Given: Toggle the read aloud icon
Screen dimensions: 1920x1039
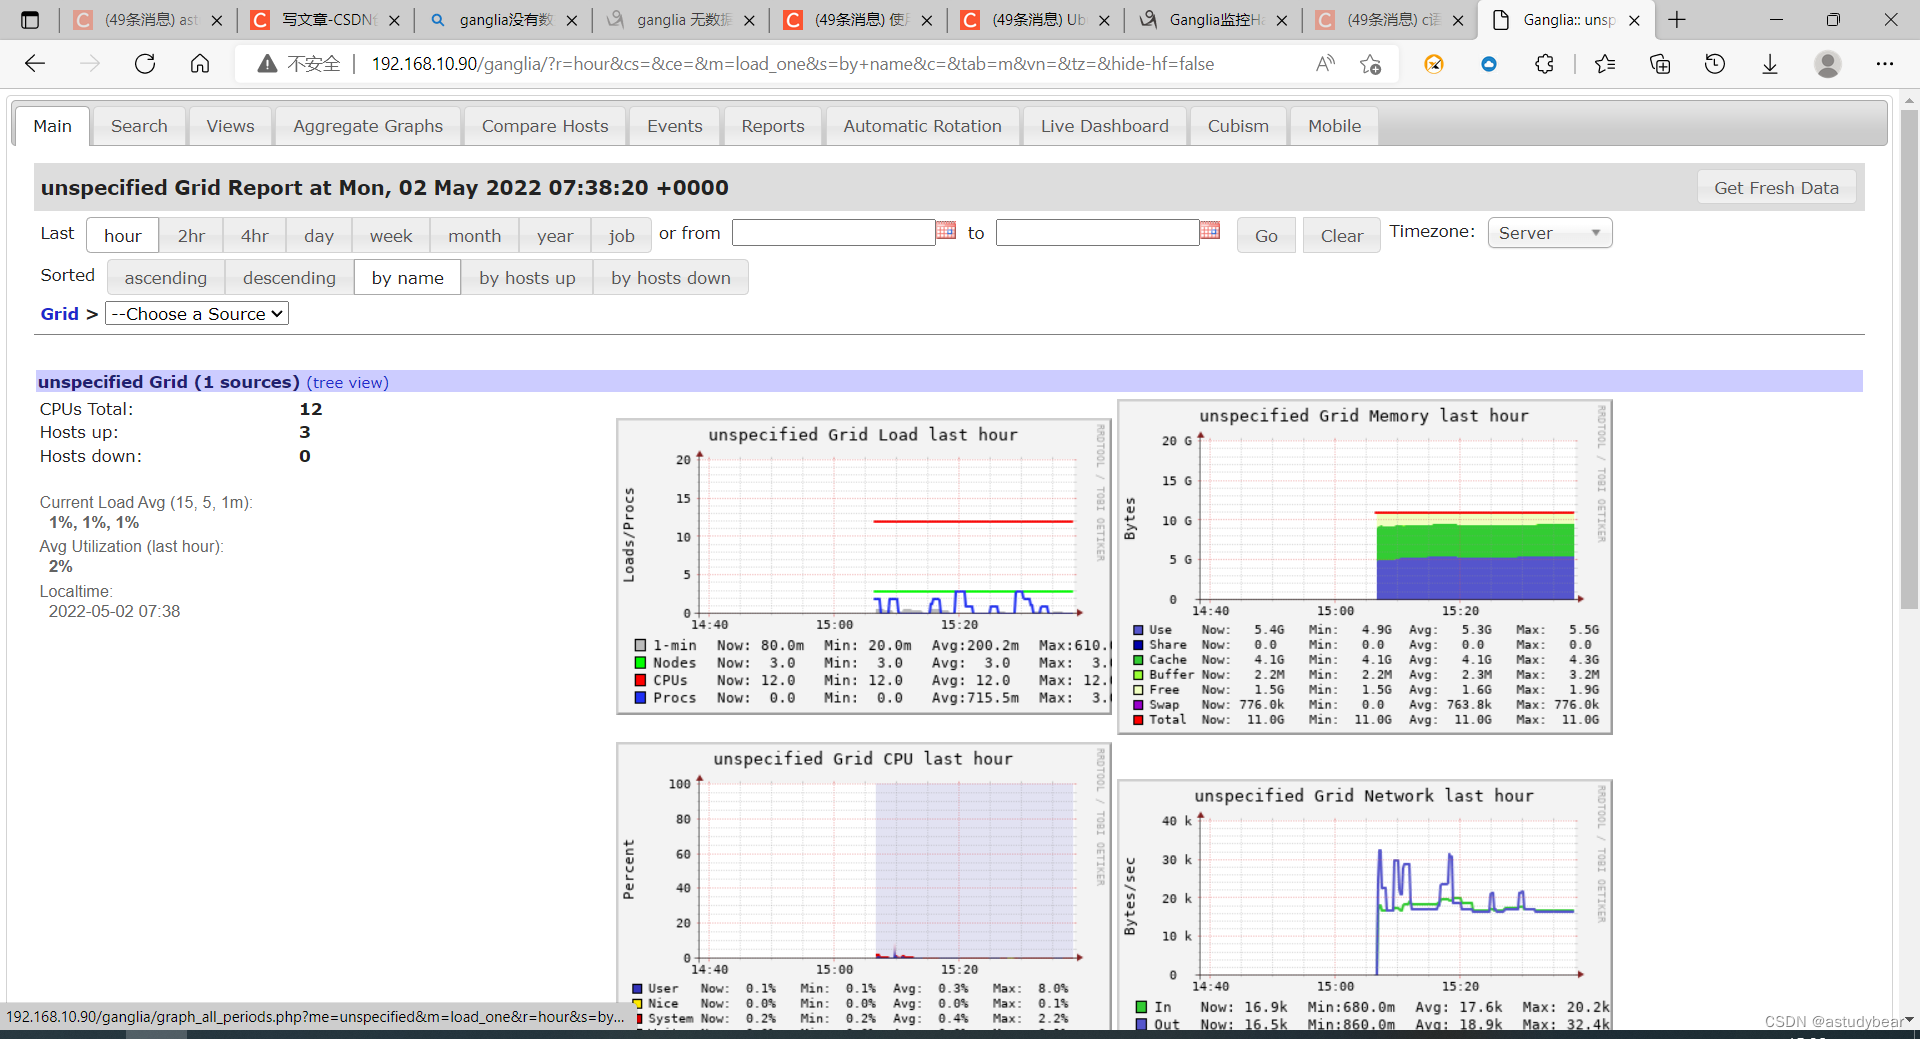Looking at the screenshot, I should click(x=1325, y=64).
